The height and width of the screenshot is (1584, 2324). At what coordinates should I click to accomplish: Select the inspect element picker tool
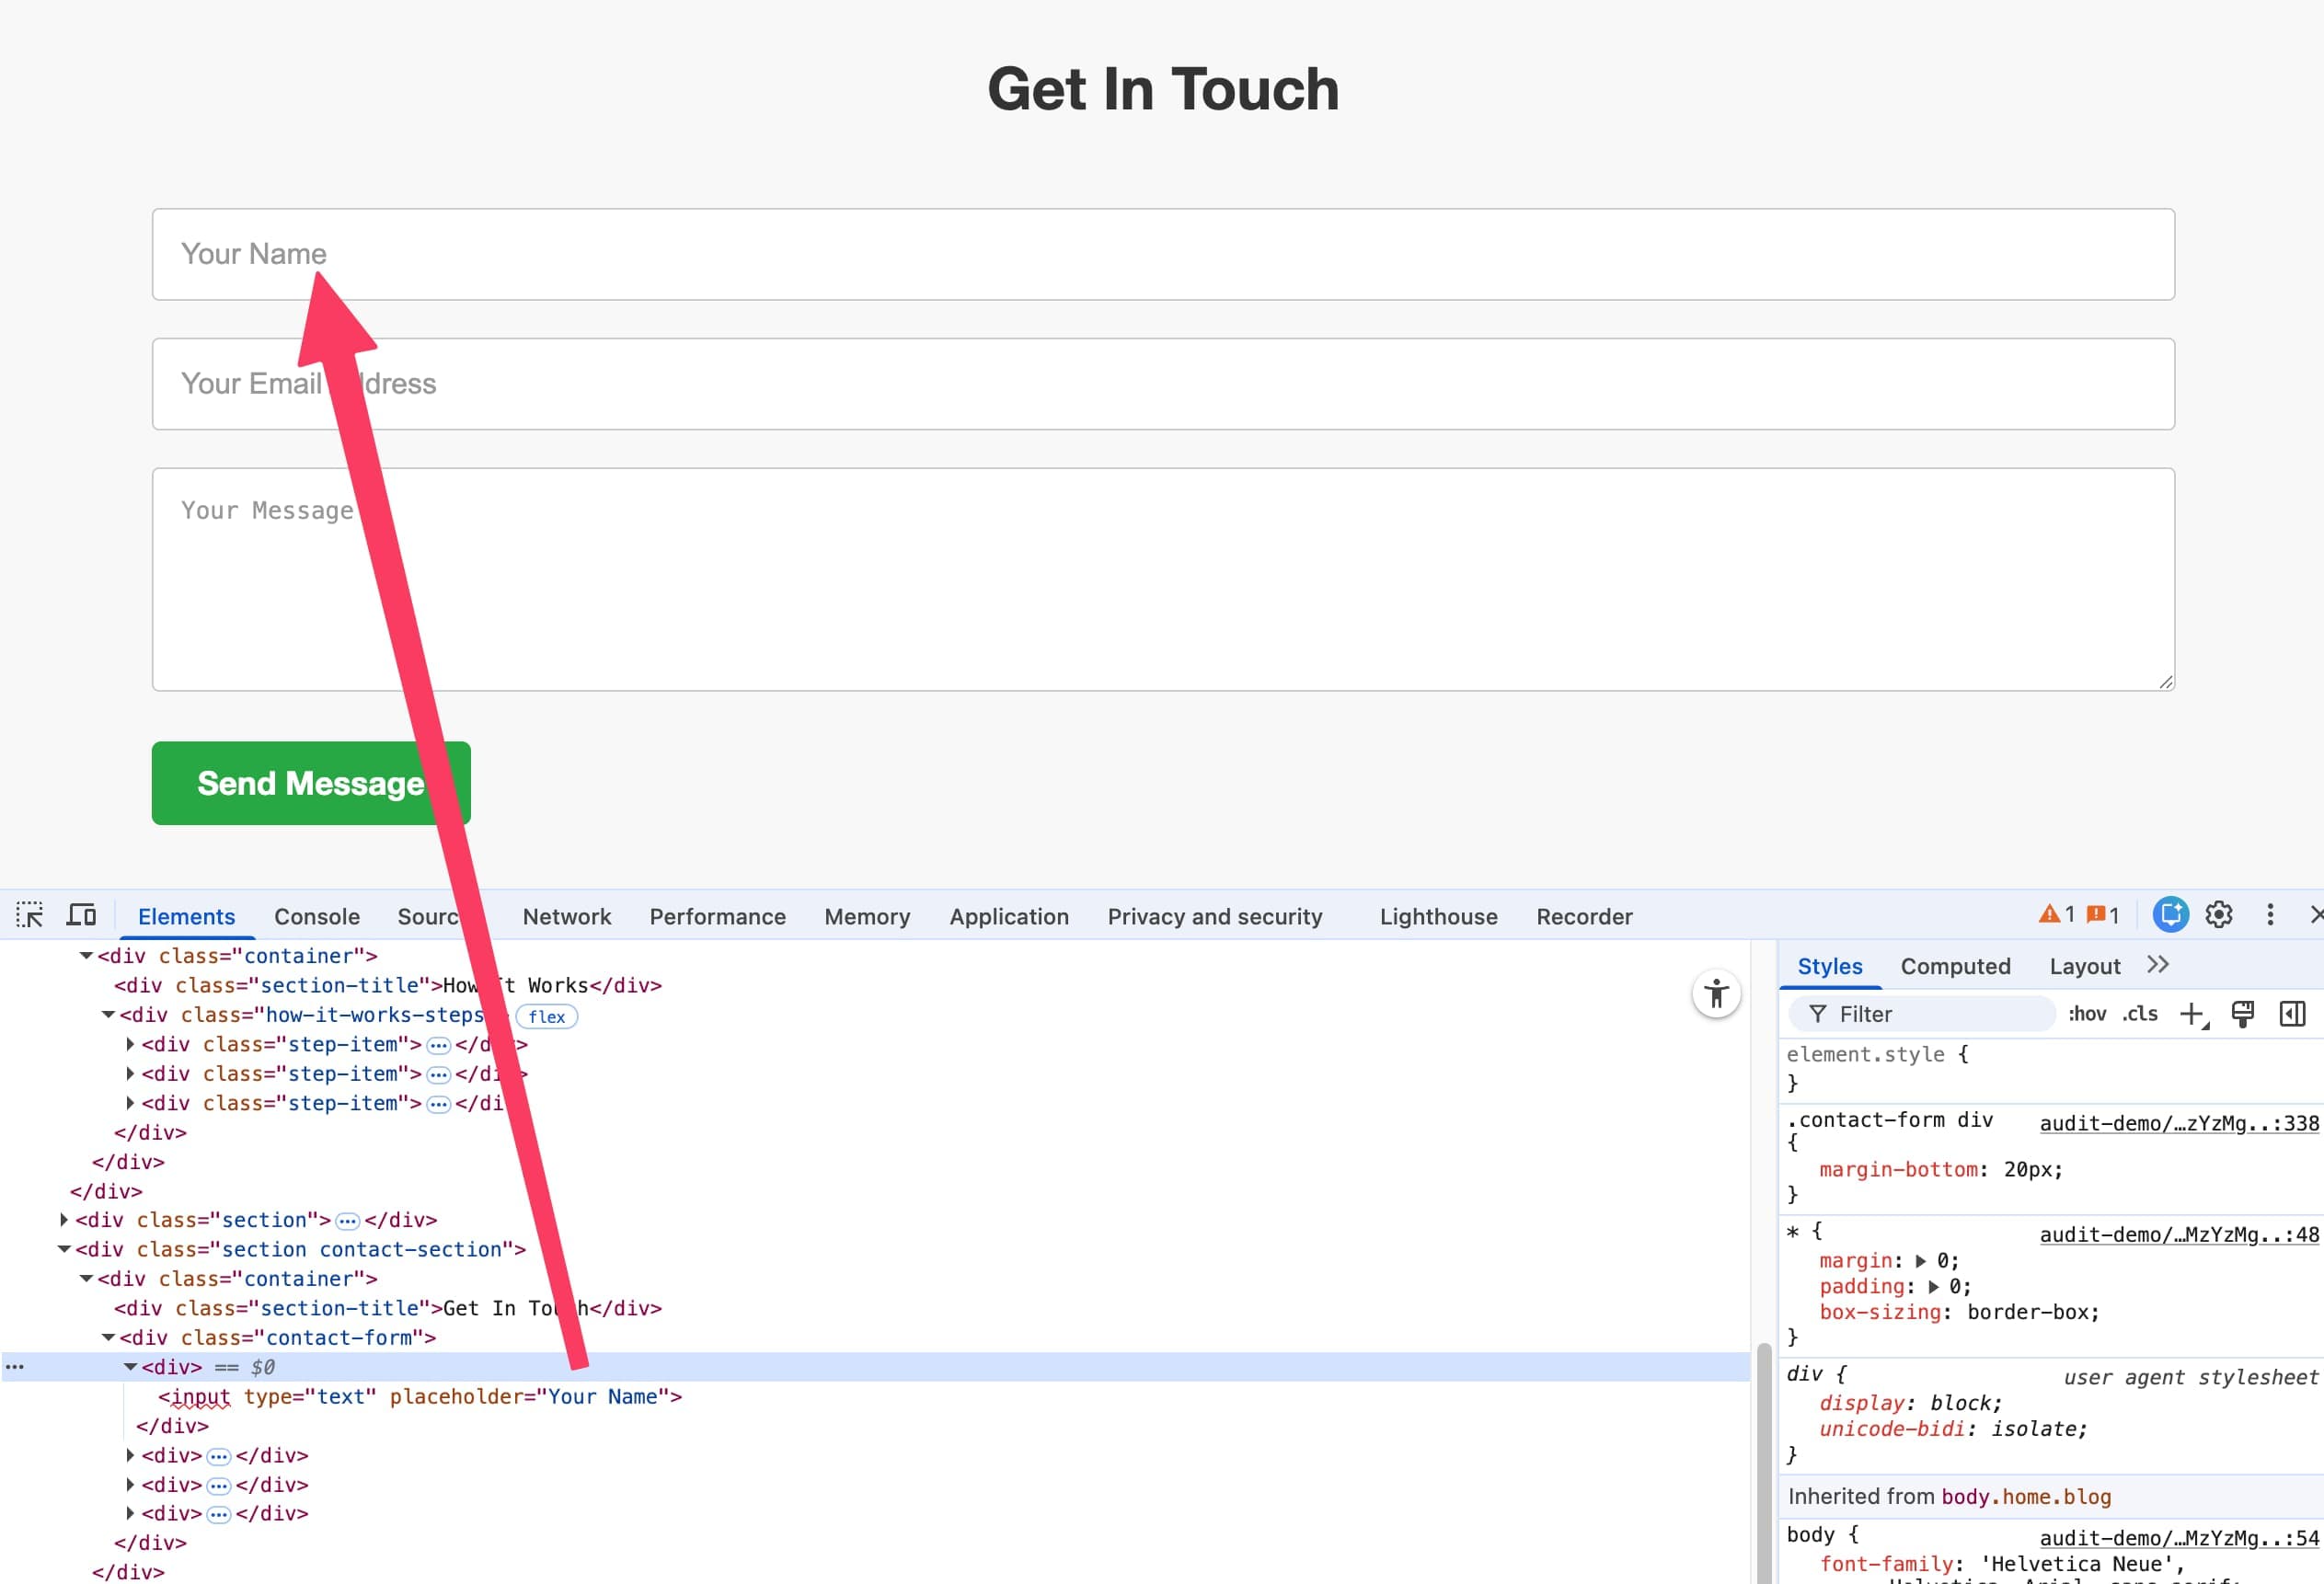coord(29,914)
